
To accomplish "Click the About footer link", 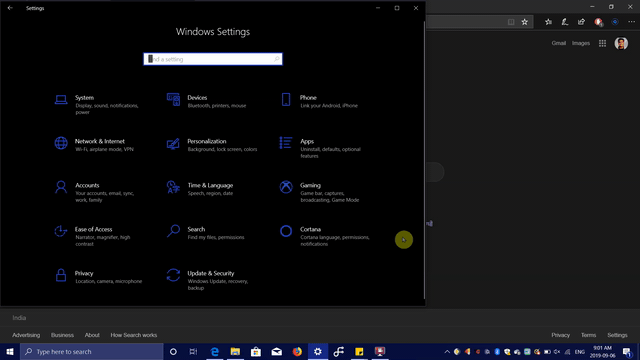I will 92,335.
